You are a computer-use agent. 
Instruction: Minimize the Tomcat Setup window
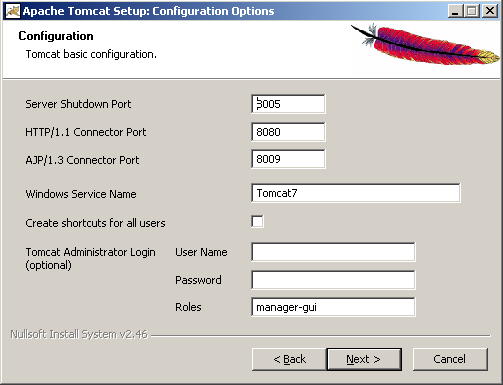tap(455, 11)
